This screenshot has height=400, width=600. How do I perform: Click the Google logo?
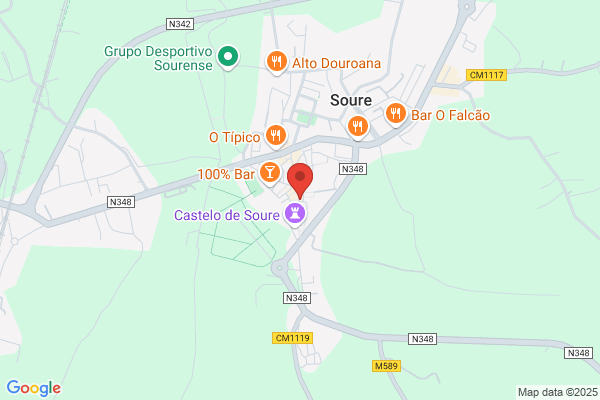click(x=34, y=388)
